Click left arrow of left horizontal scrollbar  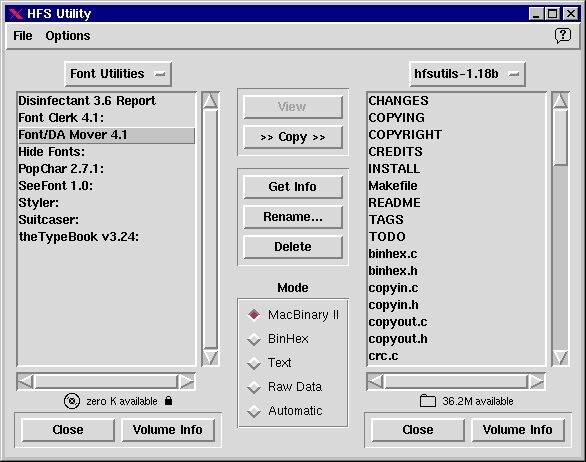pyautogui.click(x=26, y=382)
